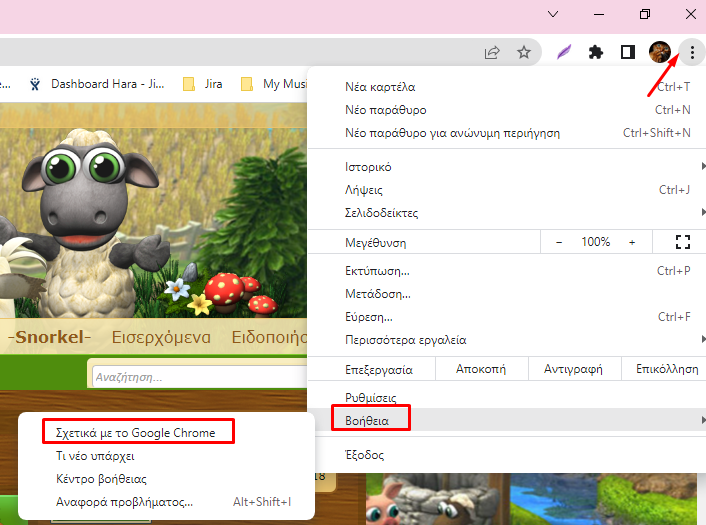Screen dimensions: 706x525
Task: Expand Περισσότερα εργαλεία submenu
Action: [507, 340]
